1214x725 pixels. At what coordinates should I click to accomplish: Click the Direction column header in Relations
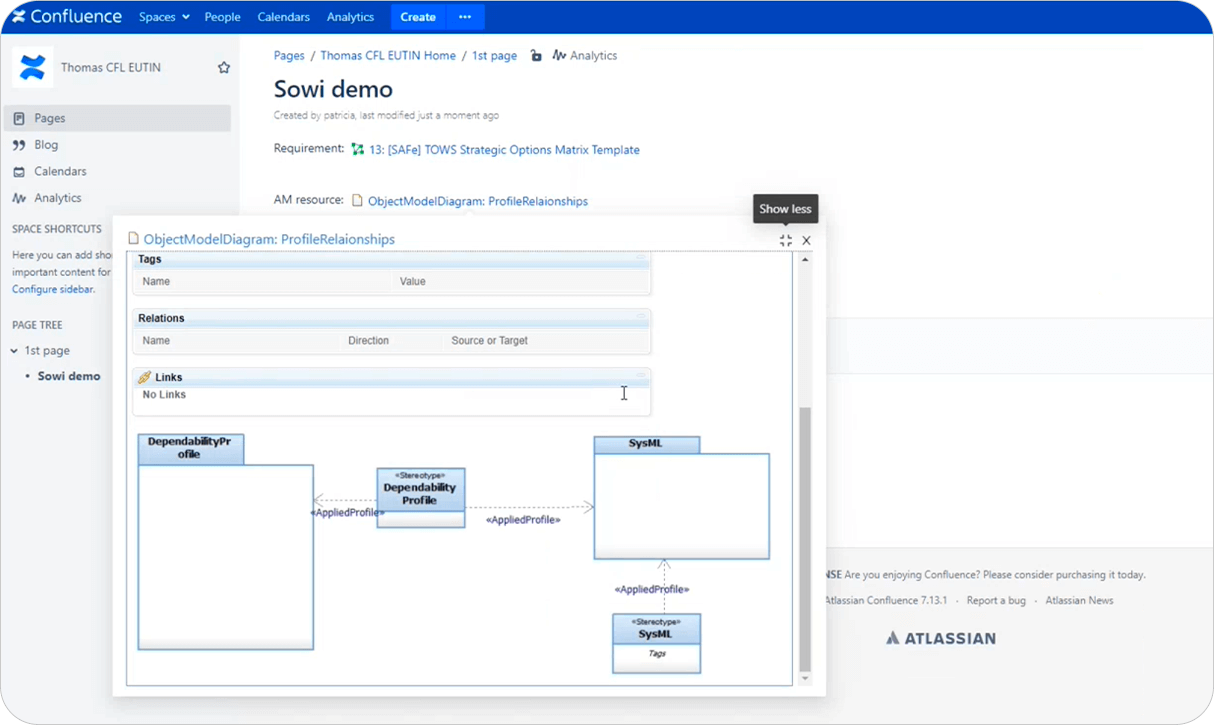coord(368,341)
